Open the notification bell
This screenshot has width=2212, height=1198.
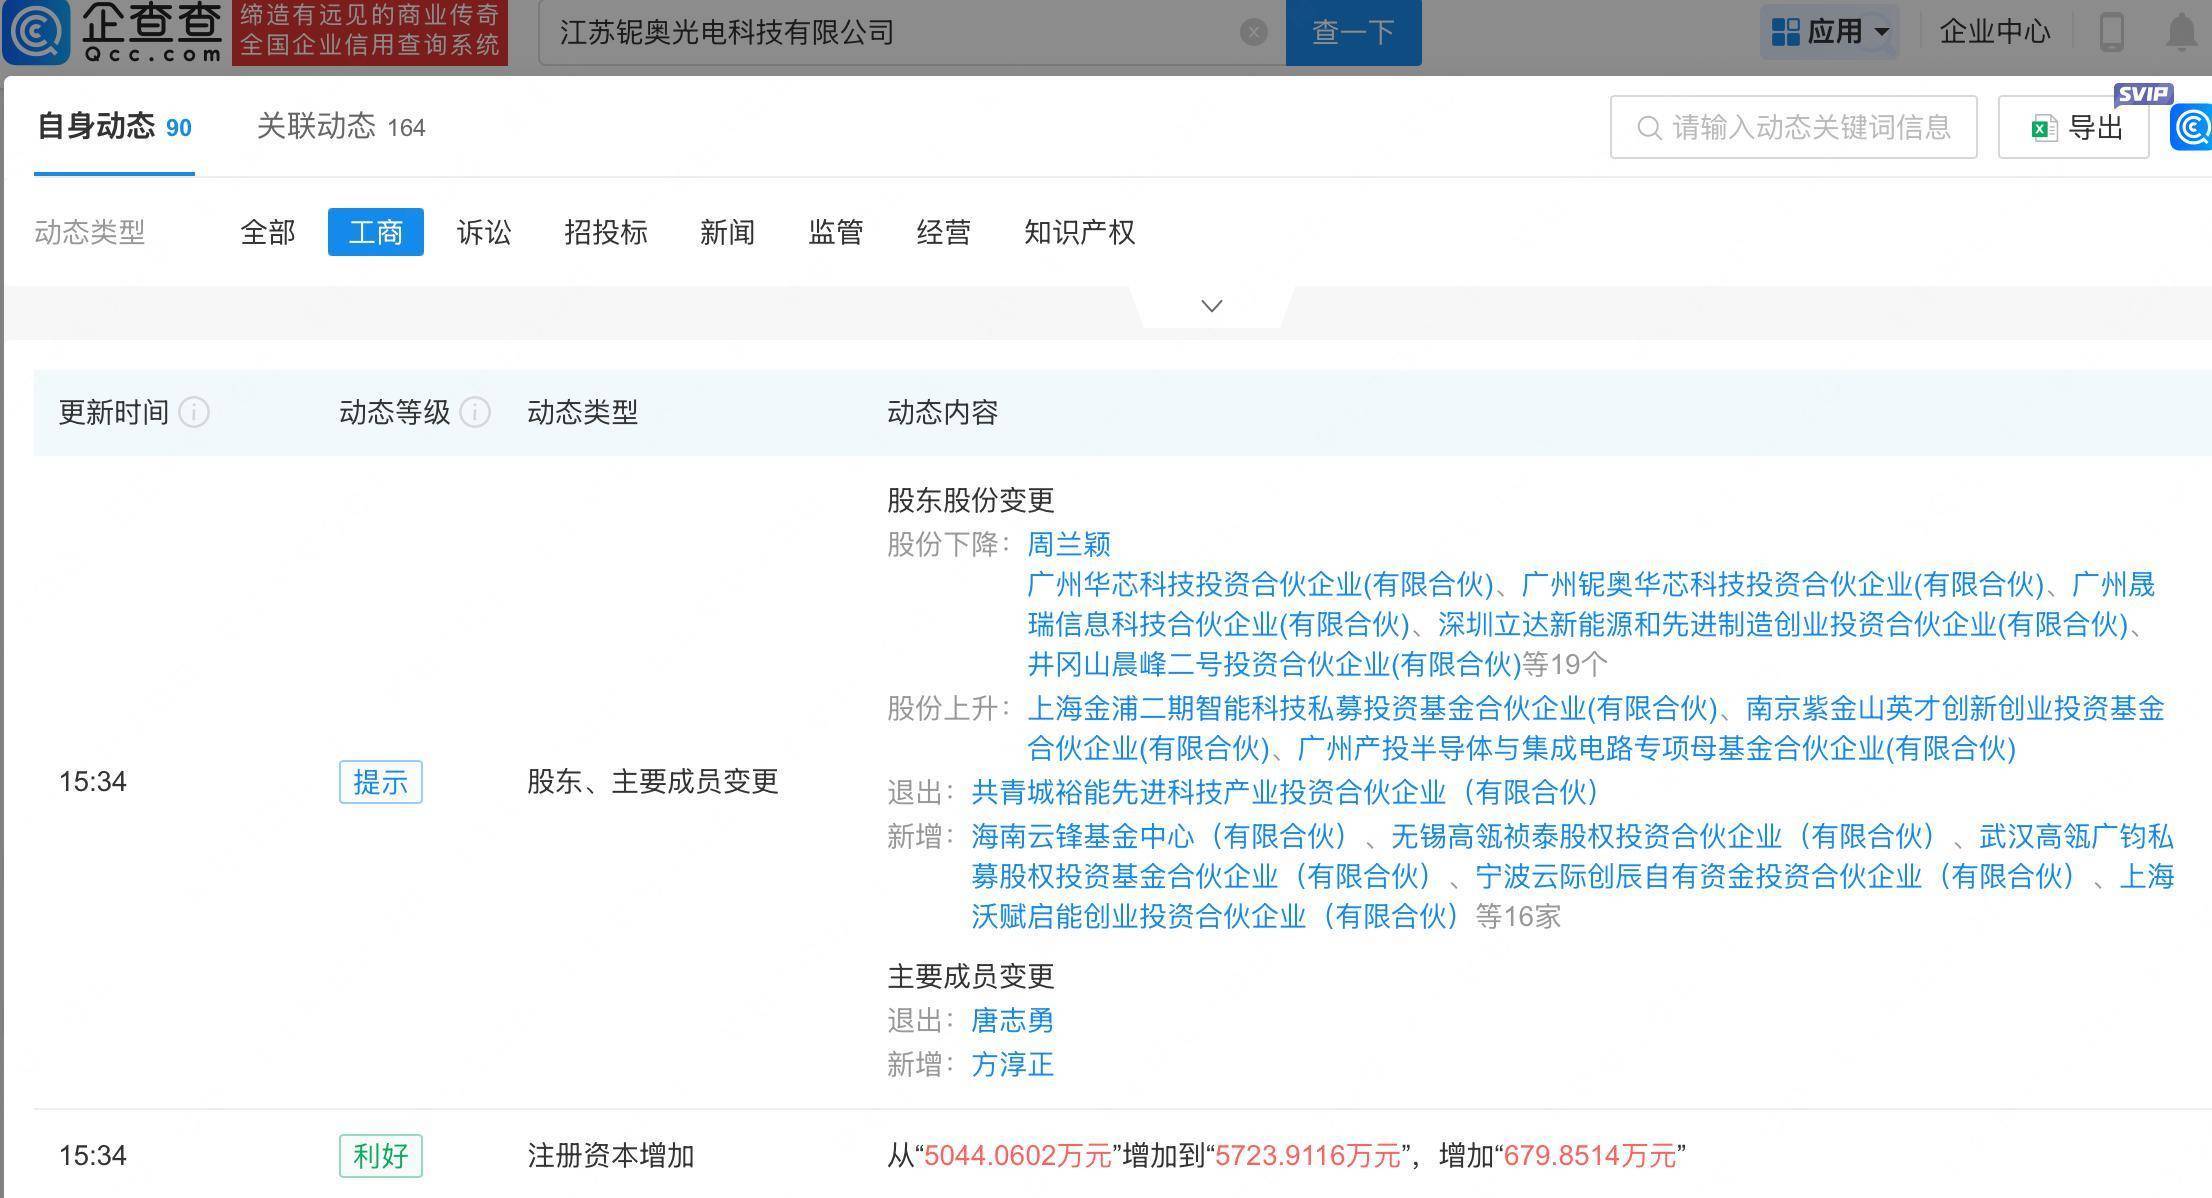point(2182,32)
